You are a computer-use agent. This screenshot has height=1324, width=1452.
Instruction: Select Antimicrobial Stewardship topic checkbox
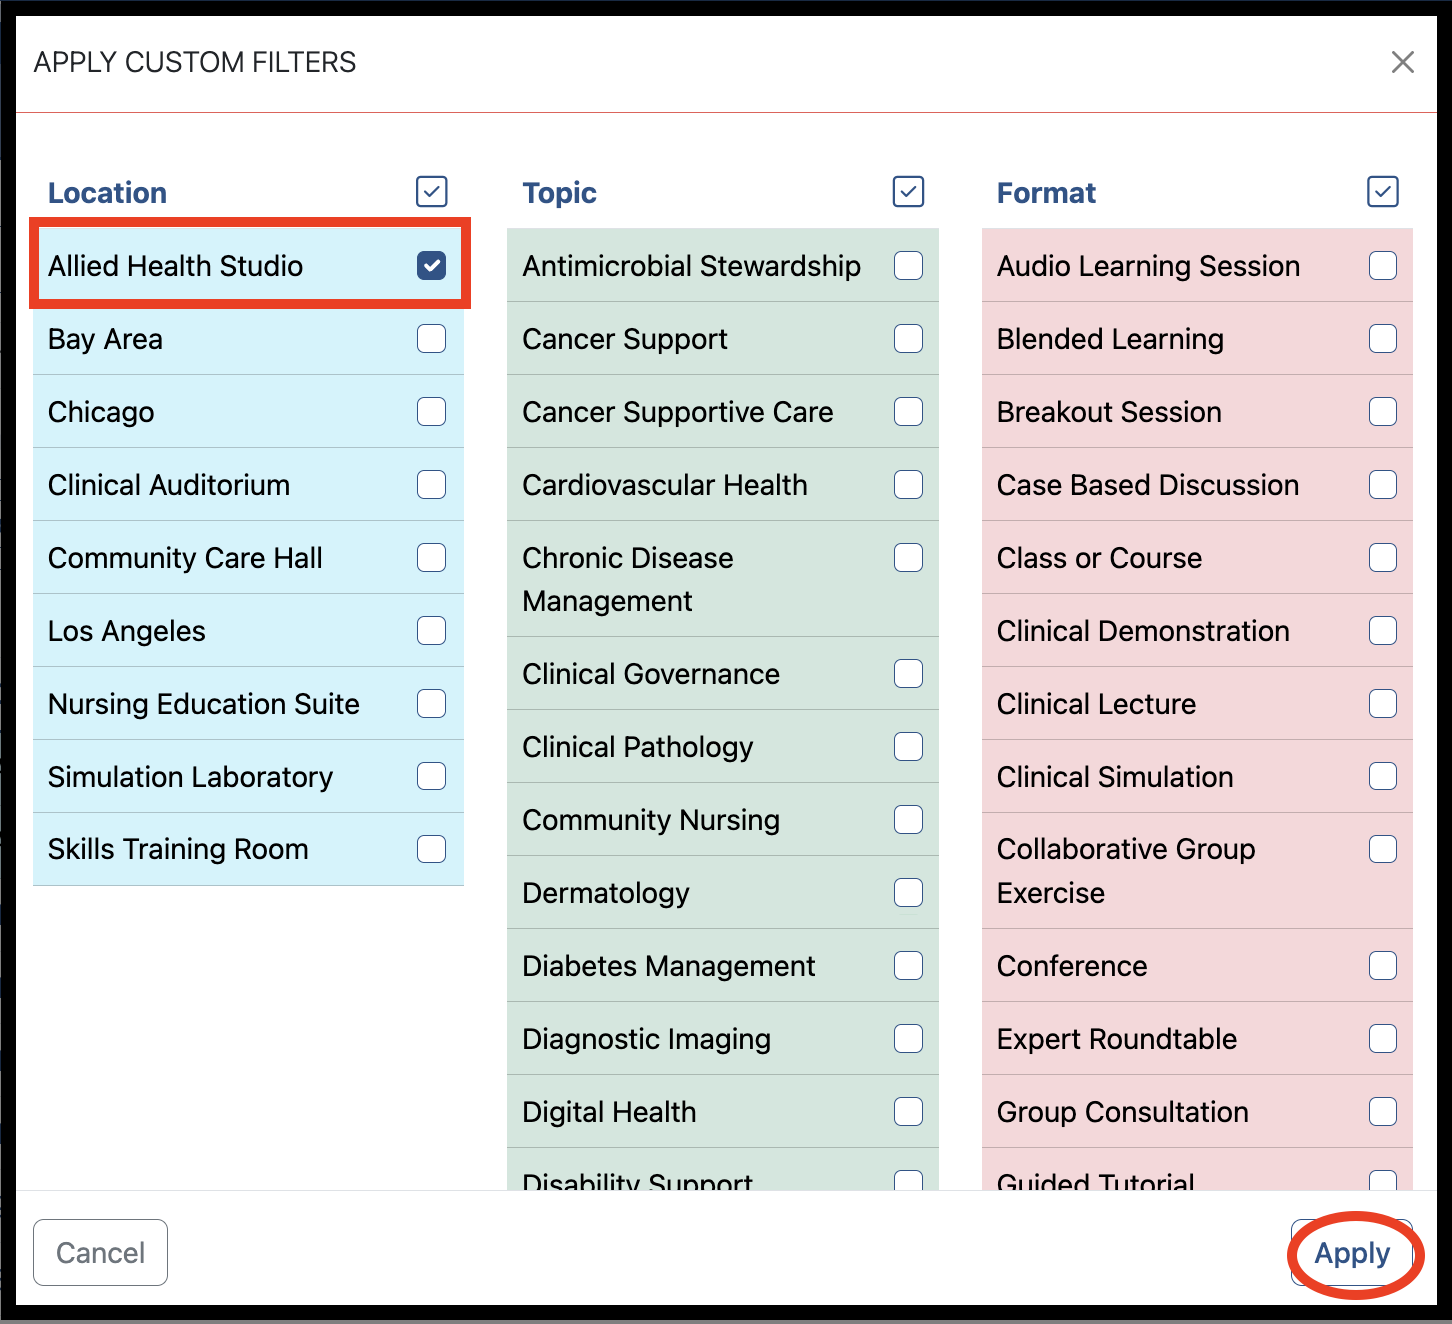[x=908, y=266]
